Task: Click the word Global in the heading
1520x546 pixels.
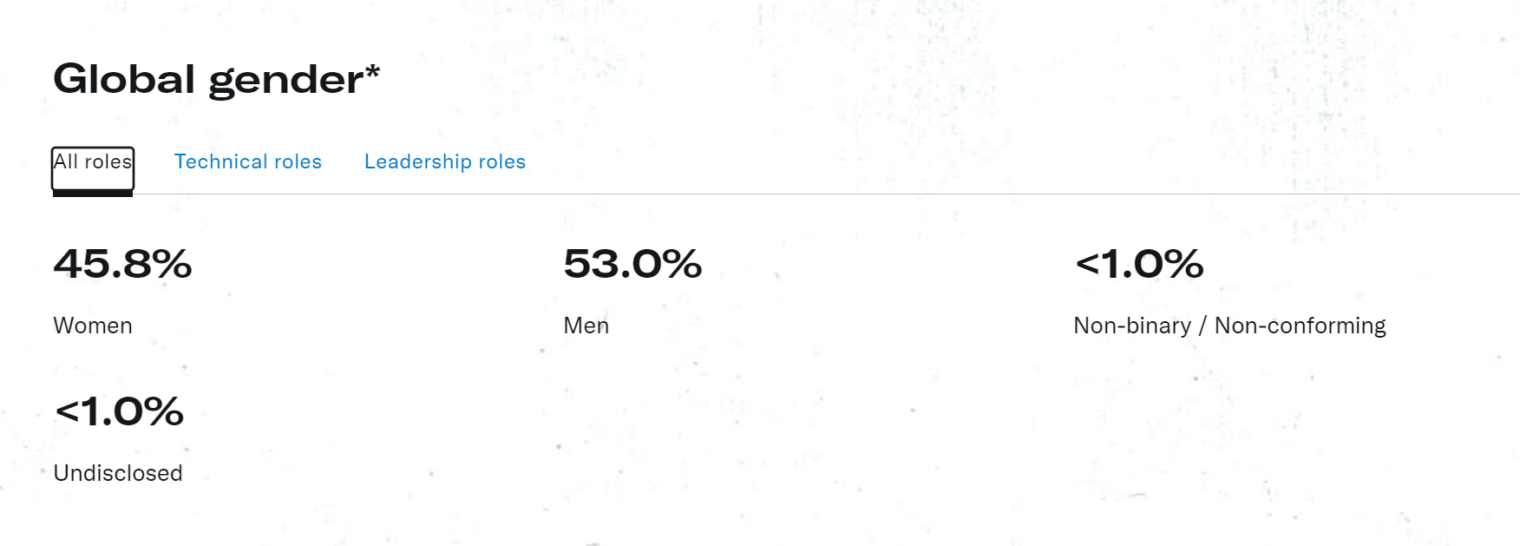Action: click(125, 79)
